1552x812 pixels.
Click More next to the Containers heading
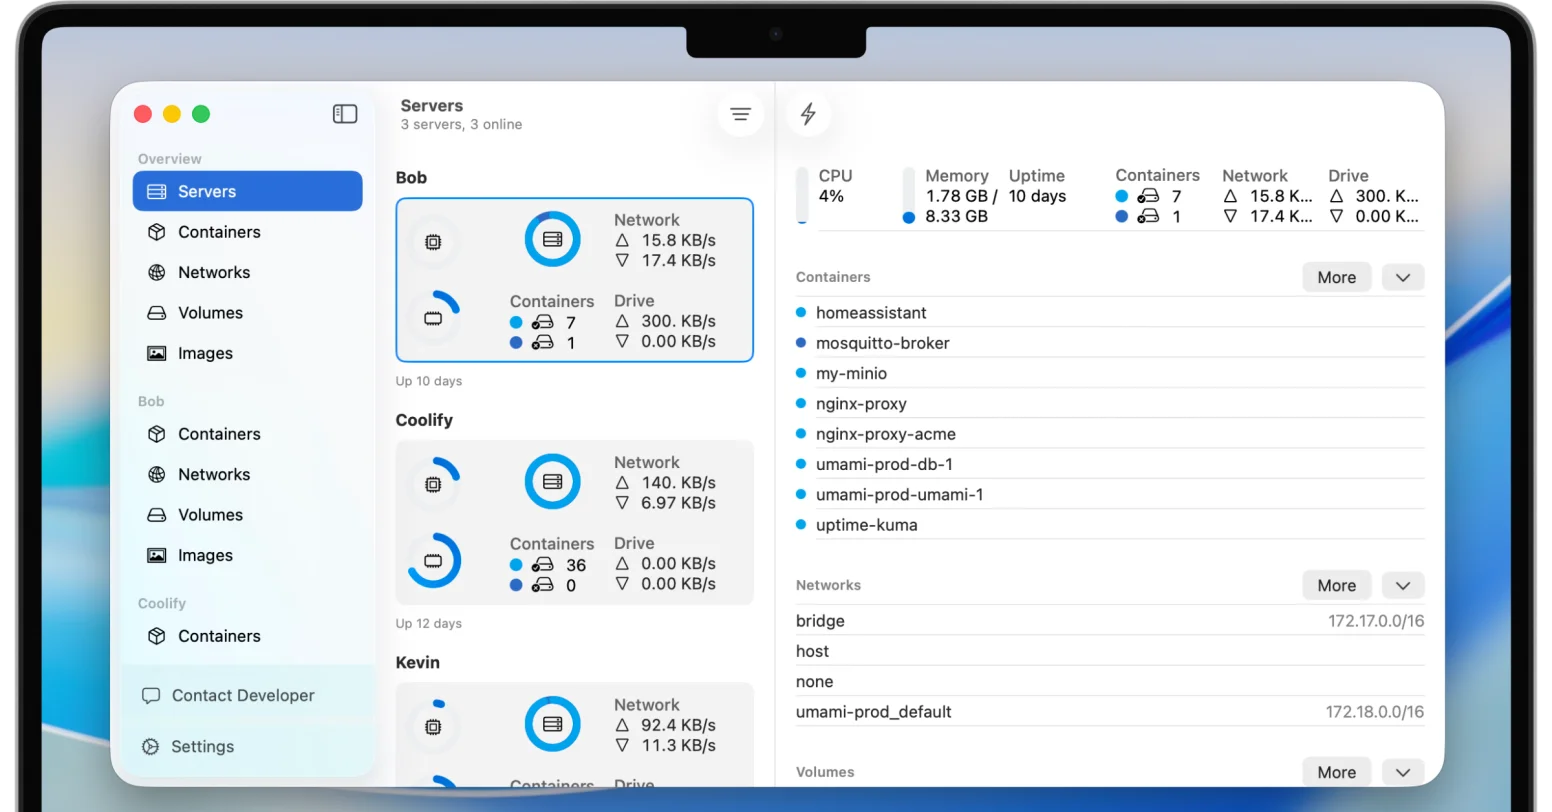click(x=1336, y=277)
